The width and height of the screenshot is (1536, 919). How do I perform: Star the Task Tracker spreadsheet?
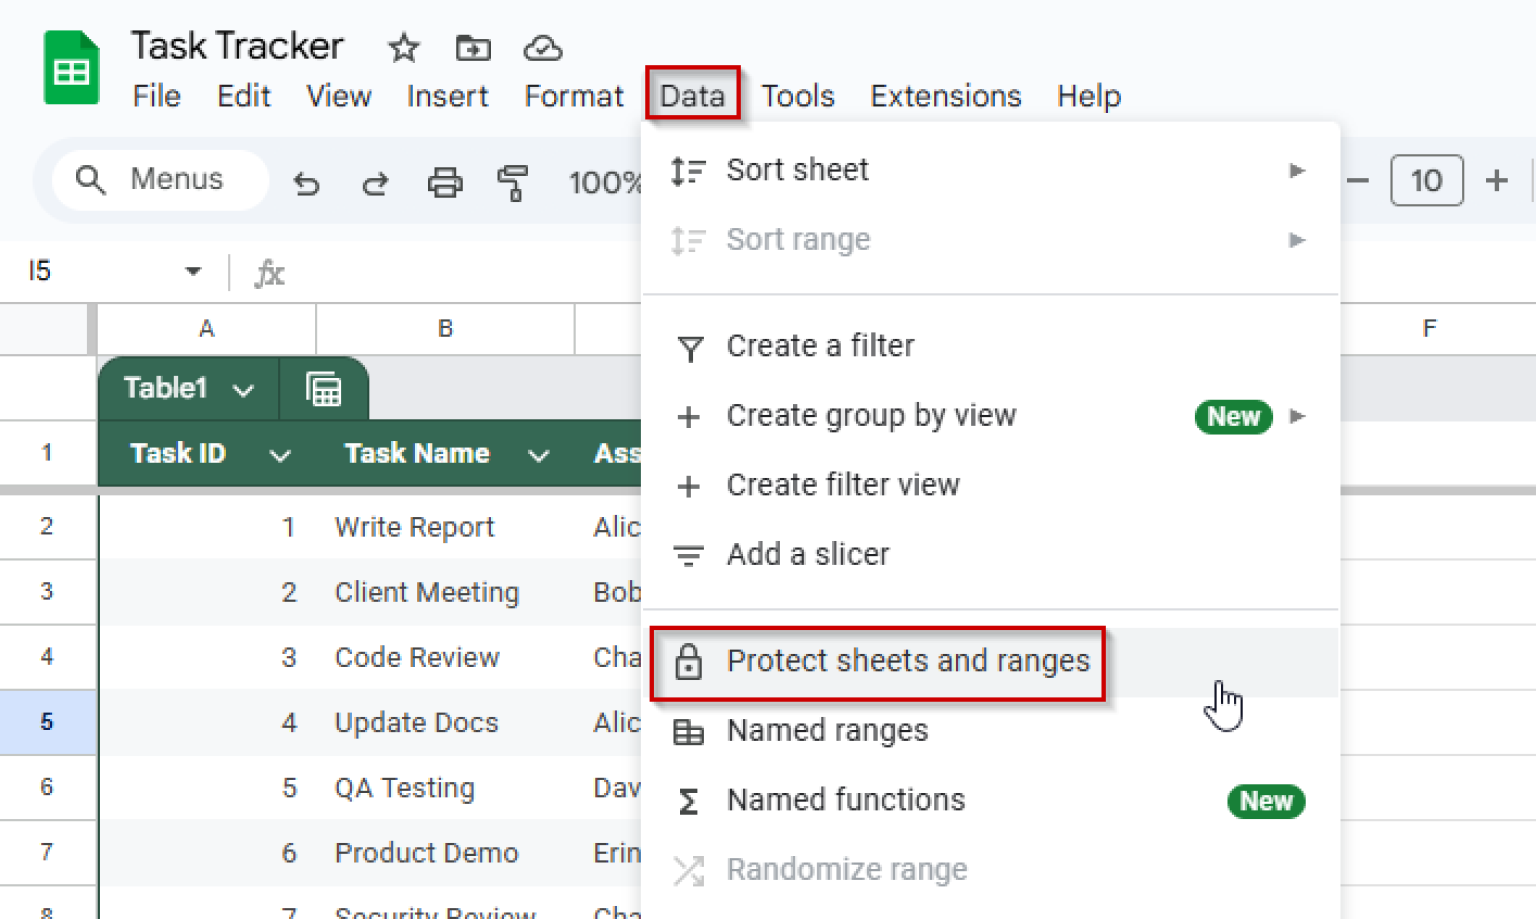[403, 47]
